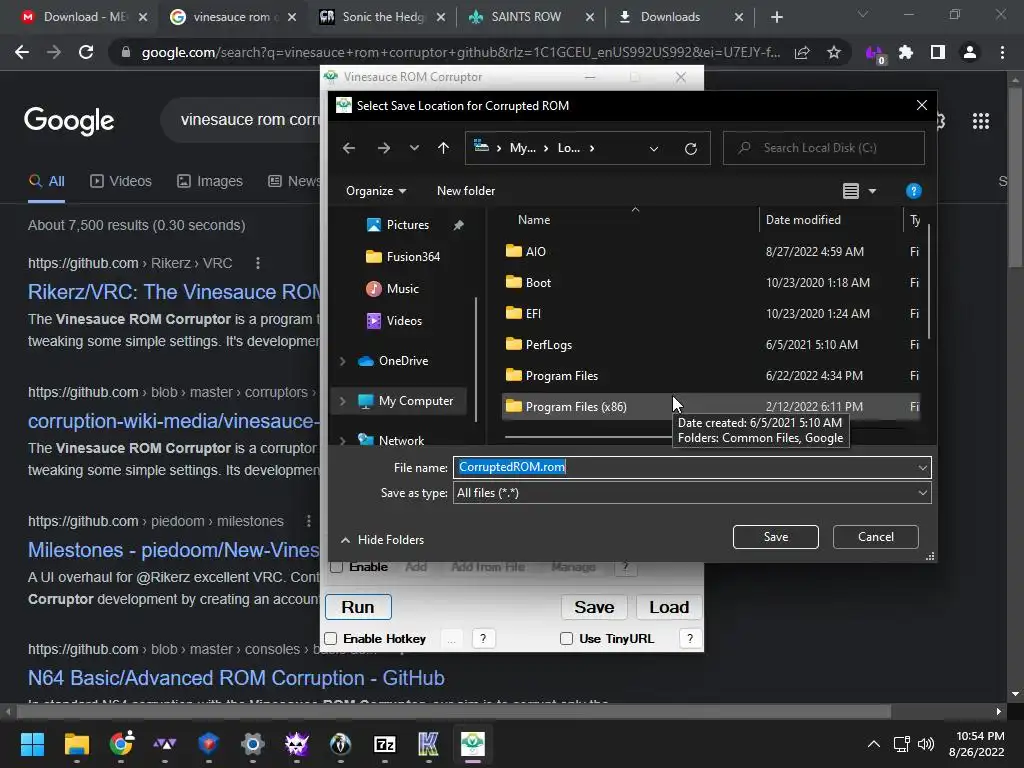Screen dimensions: 1024x768
Task: Expand the address path dropdown
Action: (x=654, y=148)
